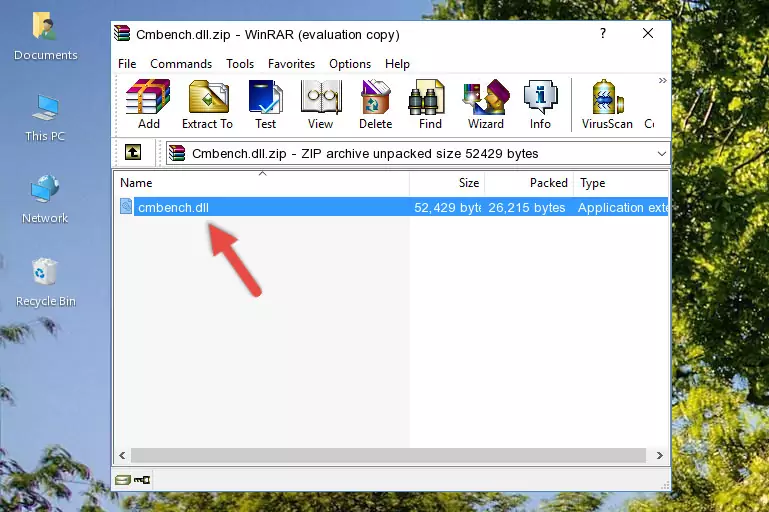Open the File menu

click(127, 64)
